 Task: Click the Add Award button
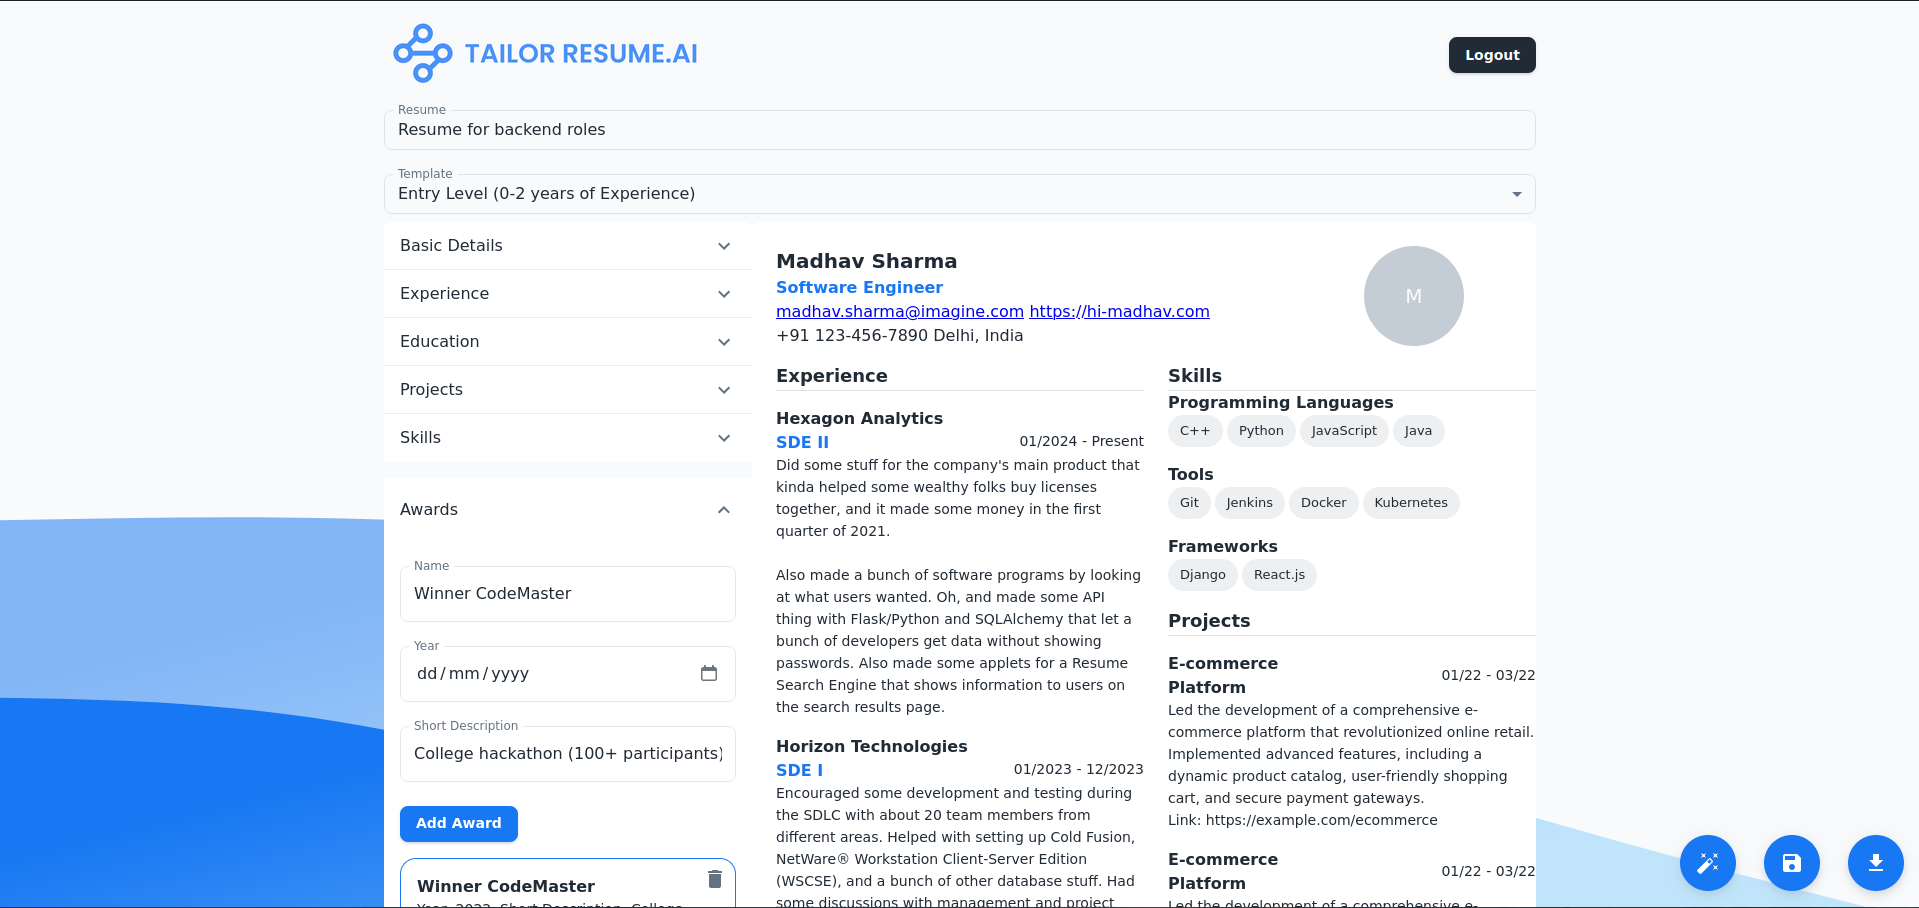coord(458,823)
